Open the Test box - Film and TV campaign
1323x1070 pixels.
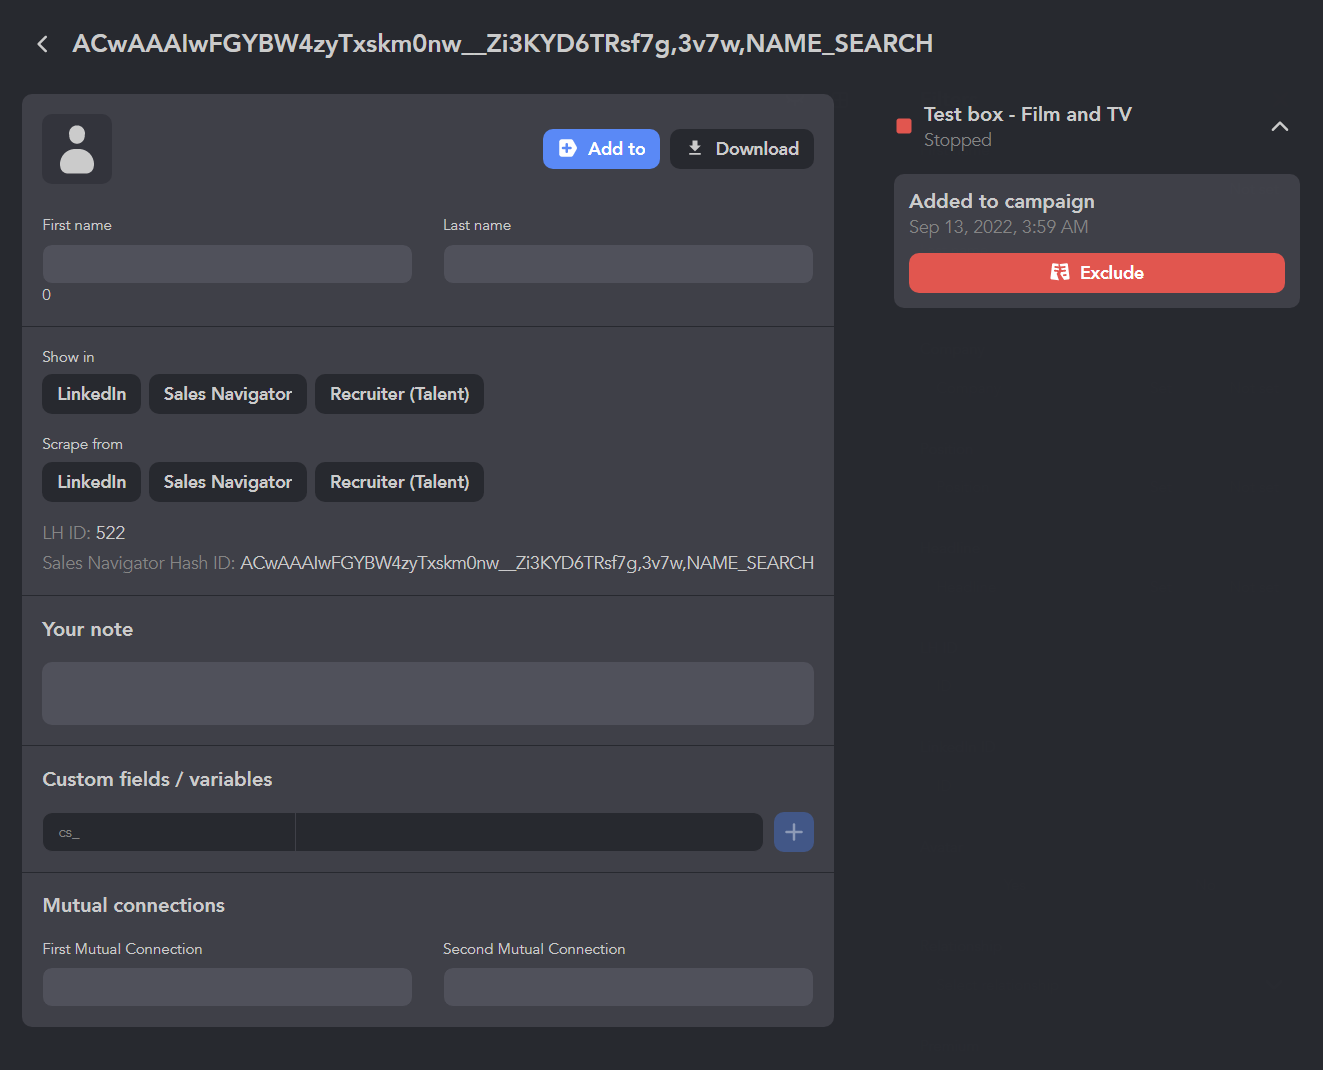click(1028, 115)
